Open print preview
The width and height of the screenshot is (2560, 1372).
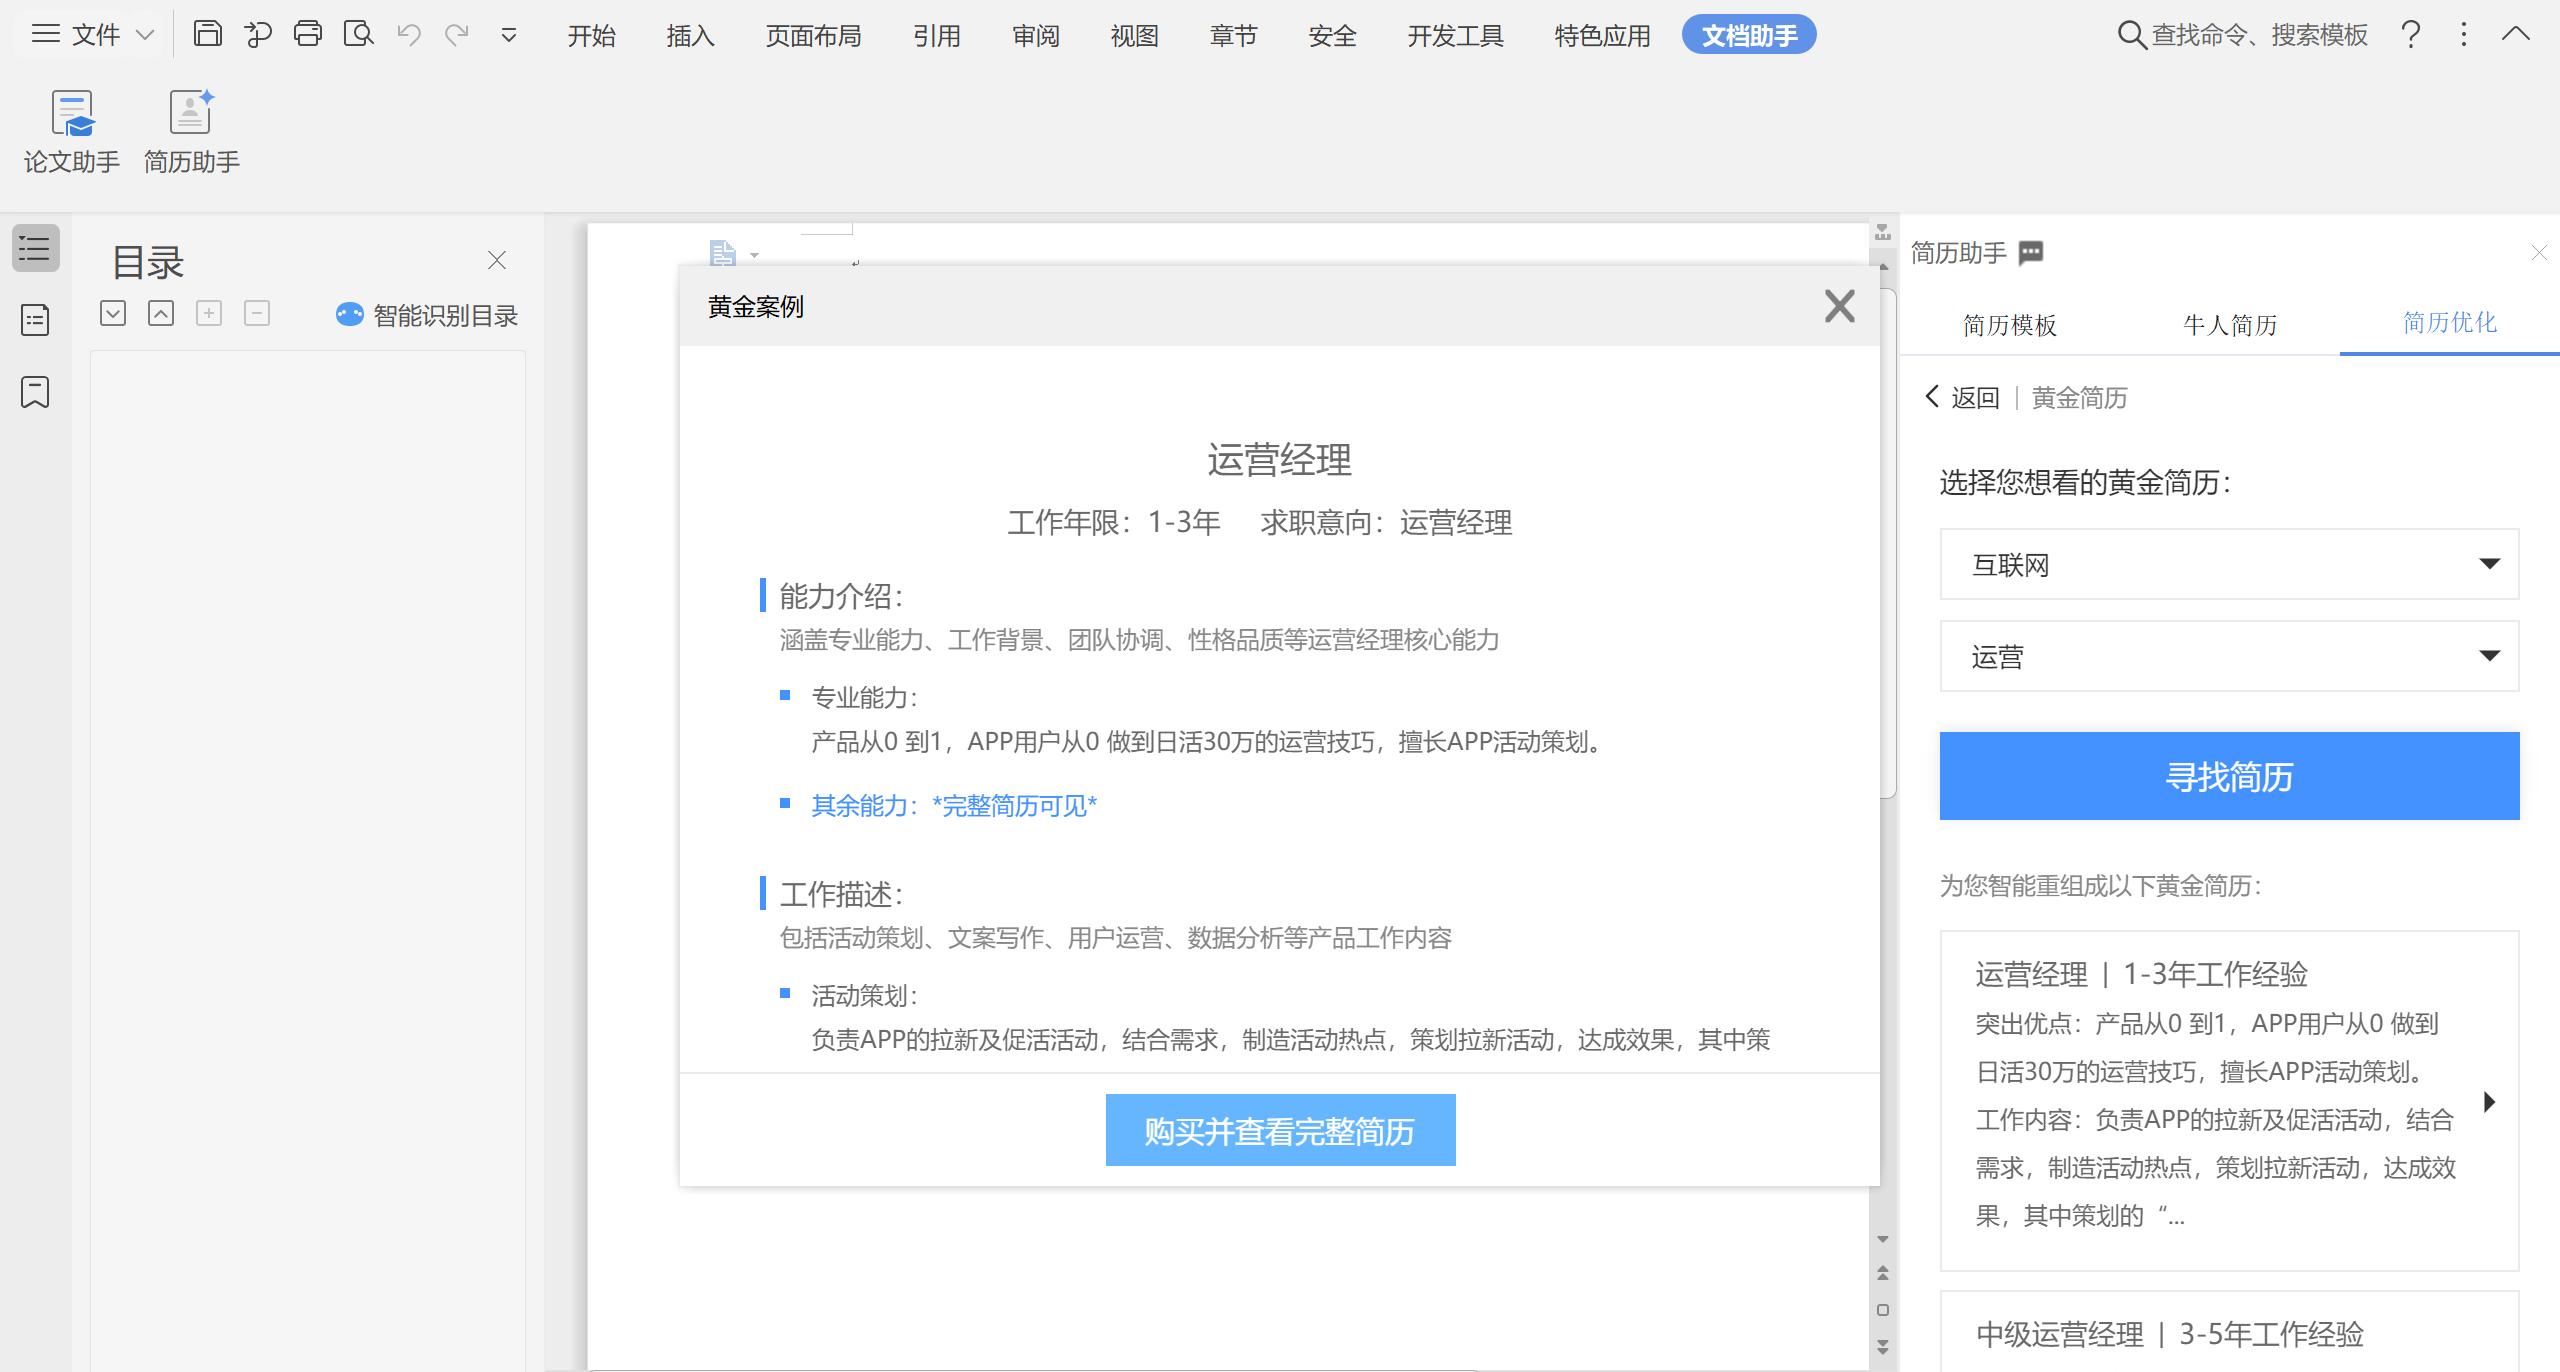(359, 34)
